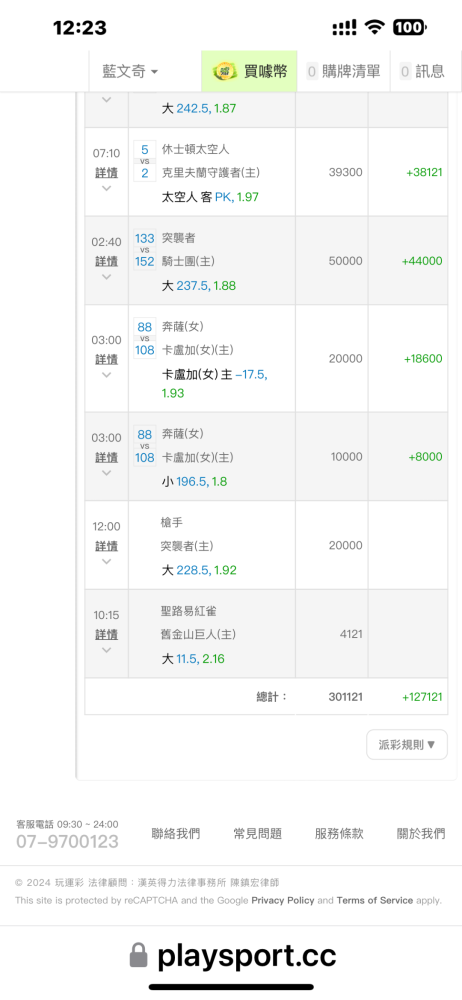Tap the padlock icon beside playsport.cc
462x1000 pixels.
click(x=138, y=956)
